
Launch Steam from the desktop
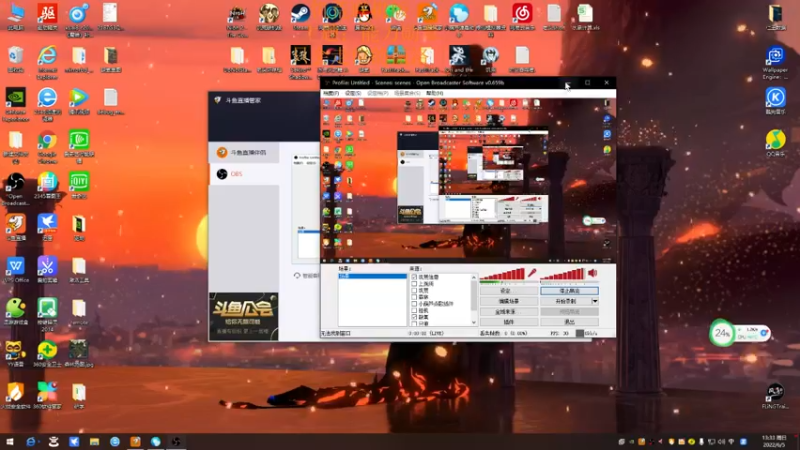[299, 14]
